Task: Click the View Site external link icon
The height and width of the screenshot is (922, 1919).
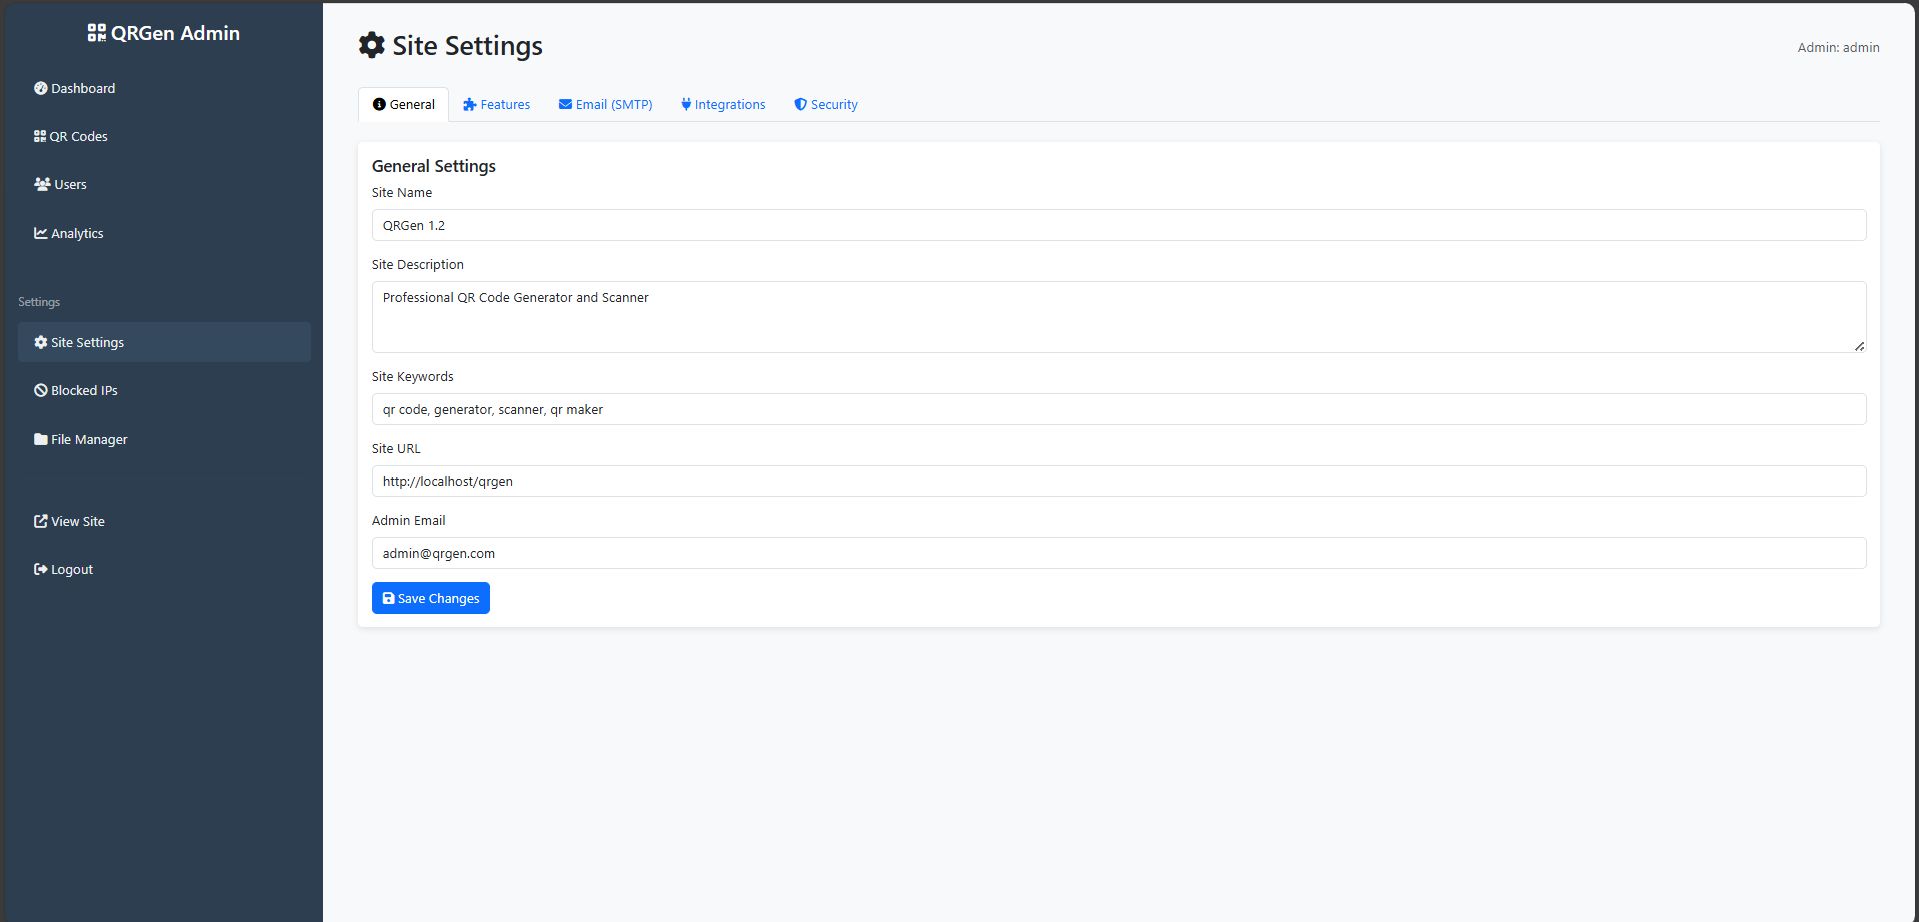Action: click(x=41, y=521)
